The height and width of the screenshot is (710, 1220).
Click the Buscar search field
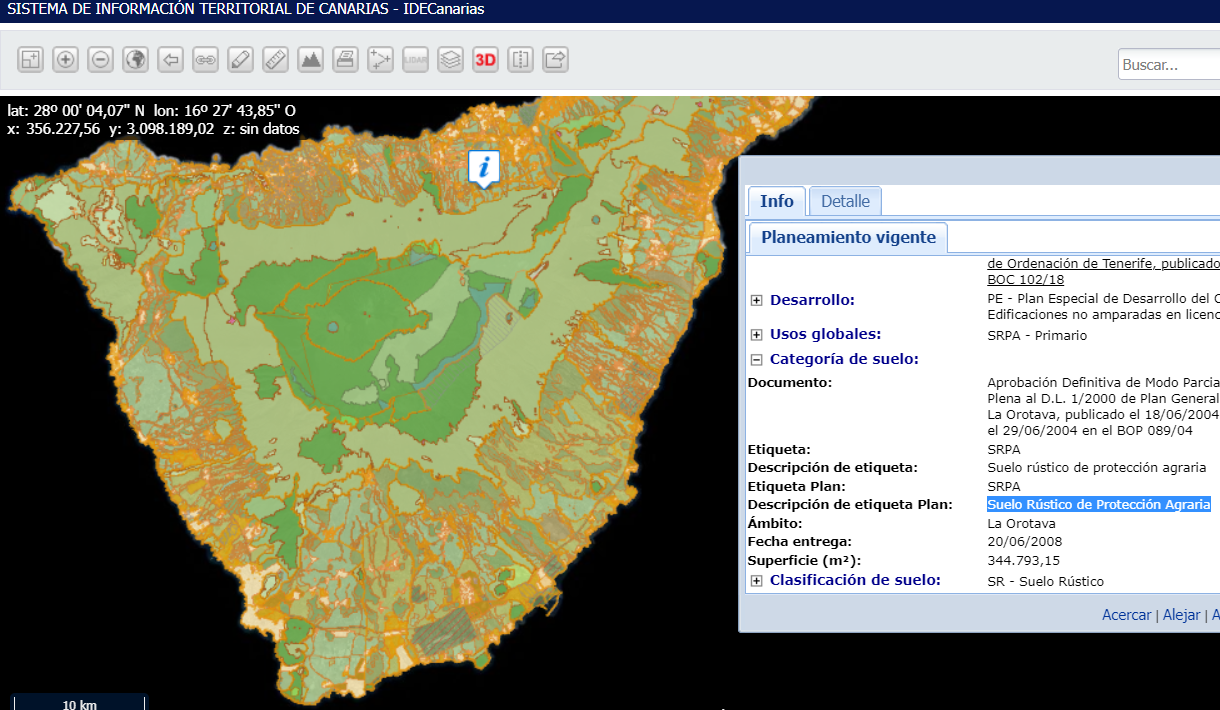(1168, 65)
